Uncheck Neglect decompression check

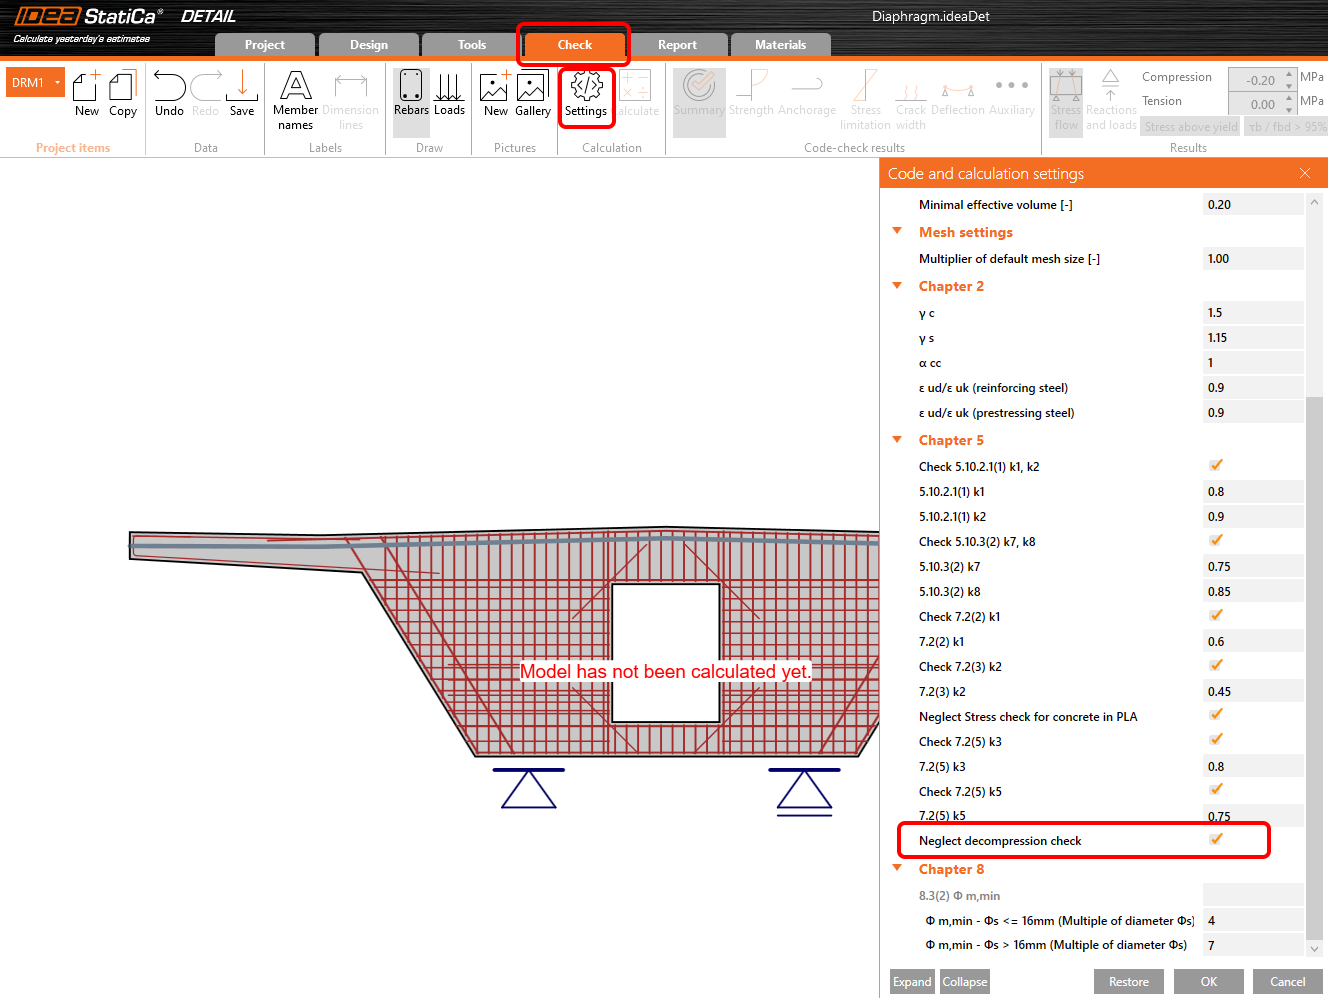point(1216,840)
